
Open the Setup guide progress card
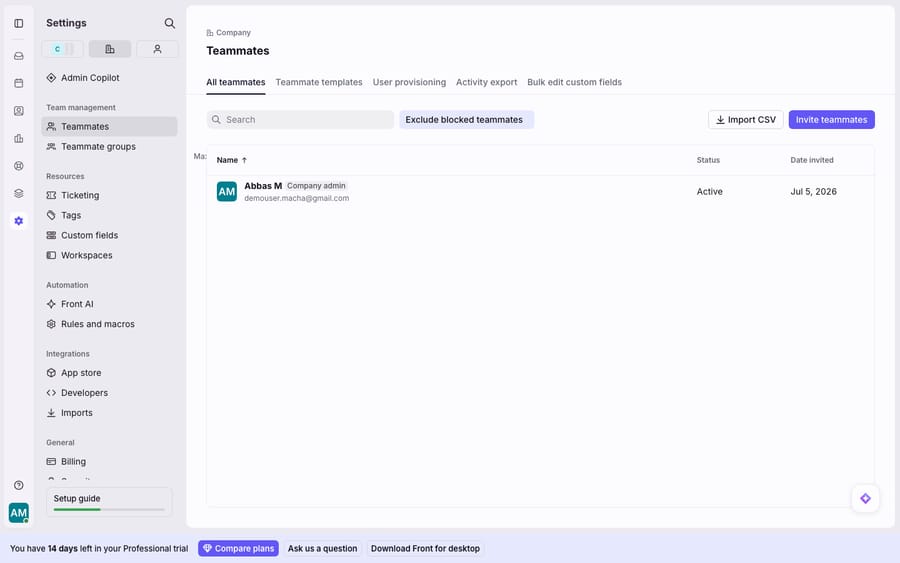click(x=109, y=502)
